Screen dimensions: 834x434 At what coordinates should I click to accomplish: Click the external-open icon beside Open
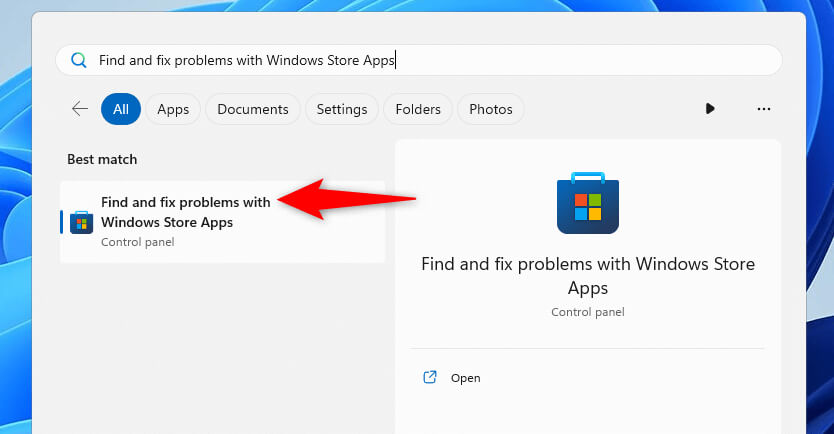pos(430,378)
